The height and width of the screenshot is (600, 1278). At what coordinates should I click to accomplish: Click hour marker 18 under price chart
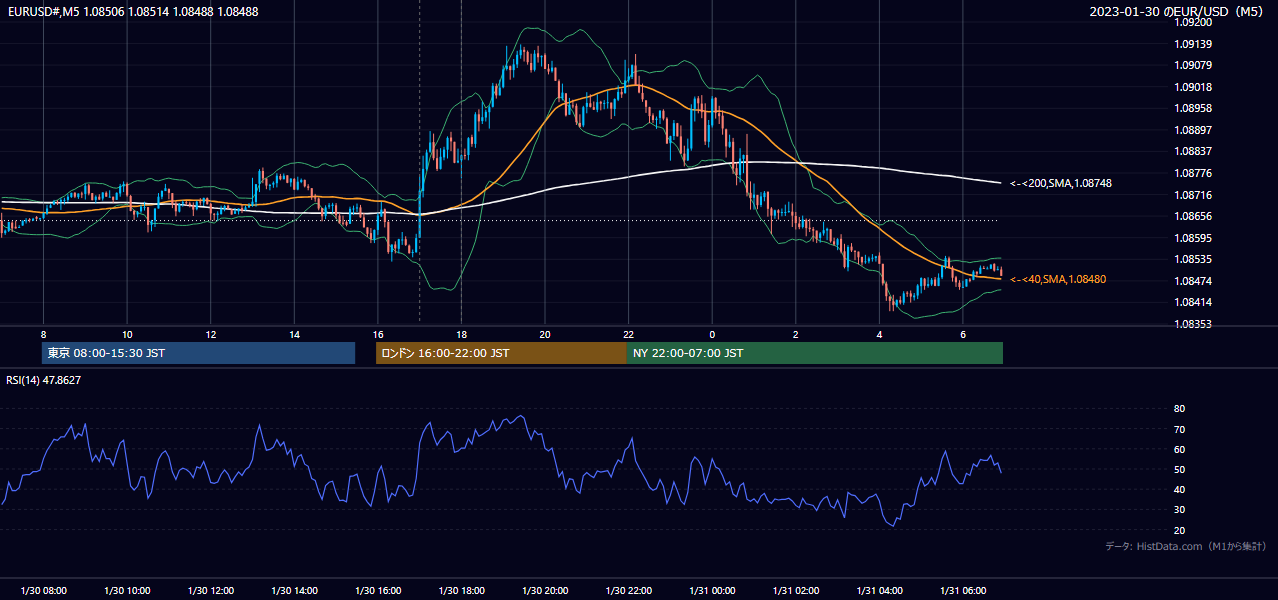[x=461, y=334]
